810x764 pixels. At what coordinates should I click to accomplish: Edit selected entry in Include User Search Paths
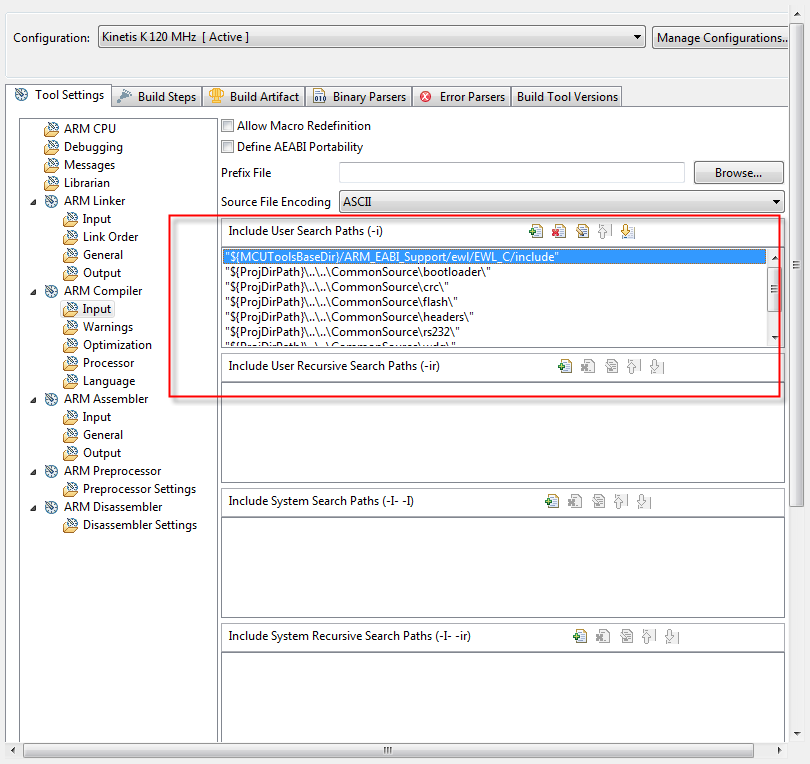tap(582, 231)
